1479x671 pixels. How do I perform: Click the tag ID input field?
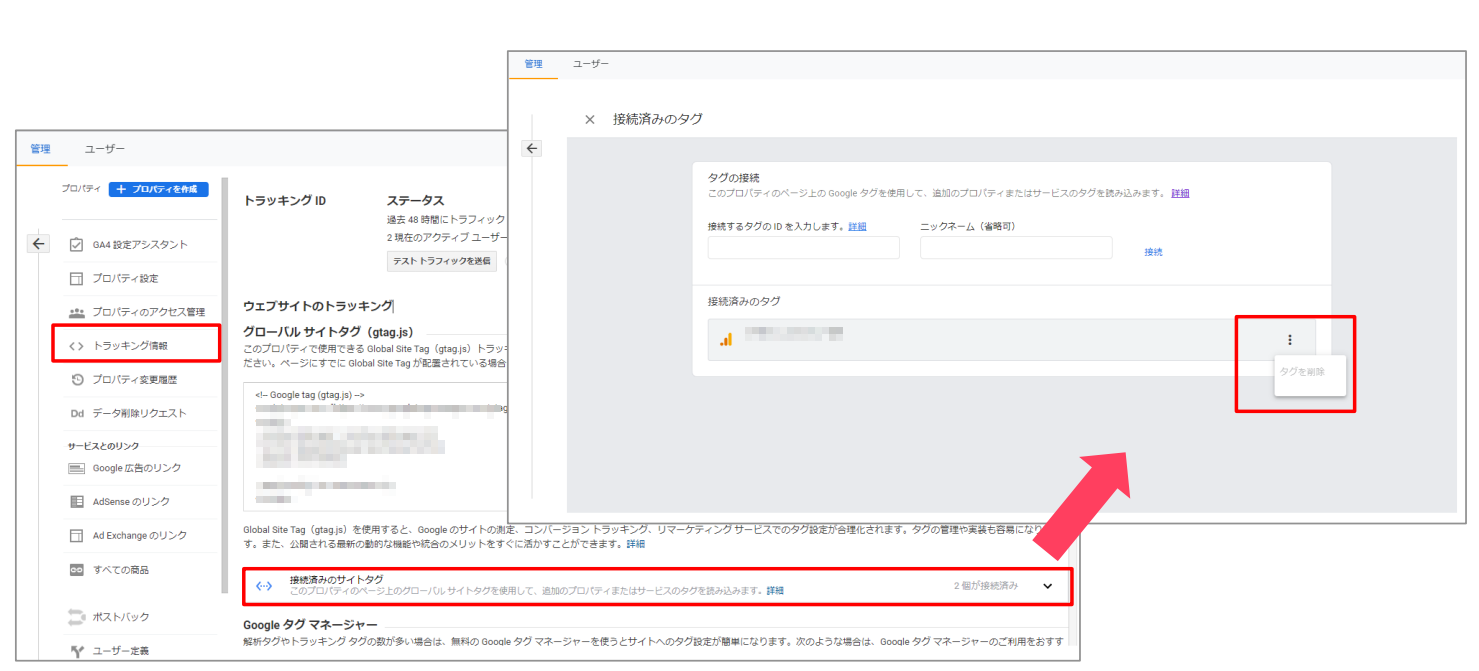click(804, 248)
